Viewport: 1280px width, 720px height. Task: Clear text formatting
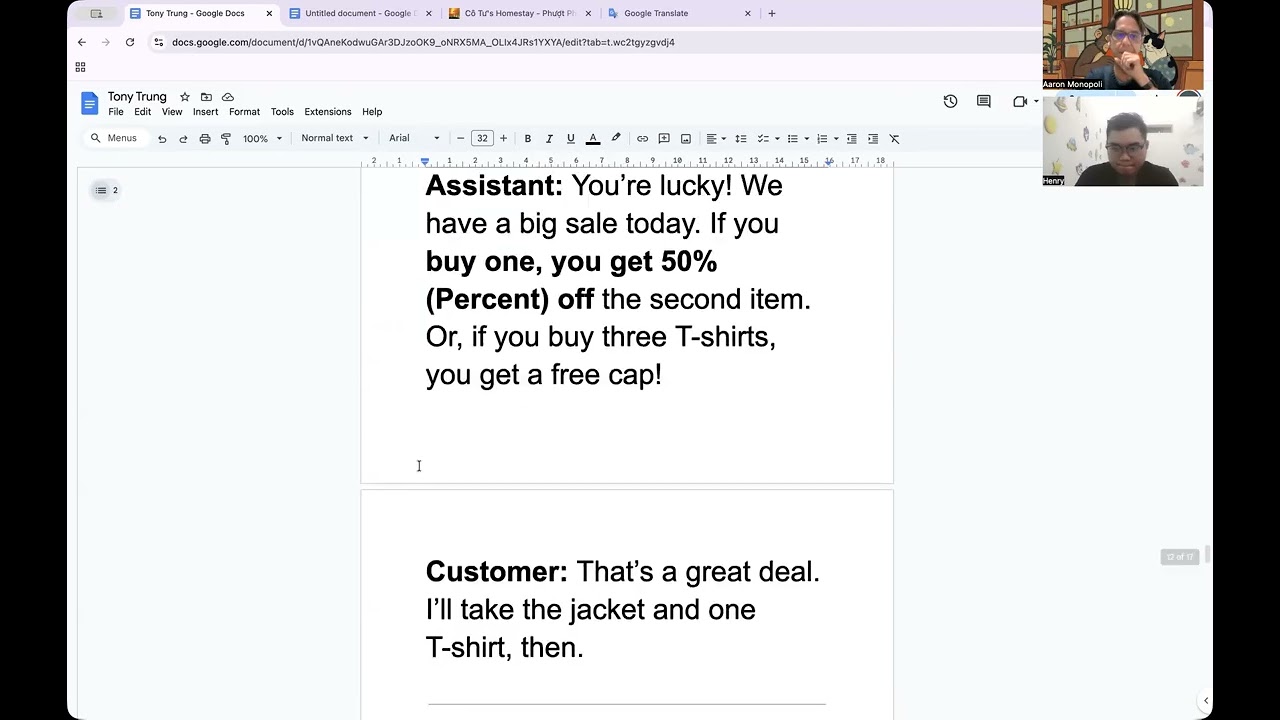pos(895,139)
